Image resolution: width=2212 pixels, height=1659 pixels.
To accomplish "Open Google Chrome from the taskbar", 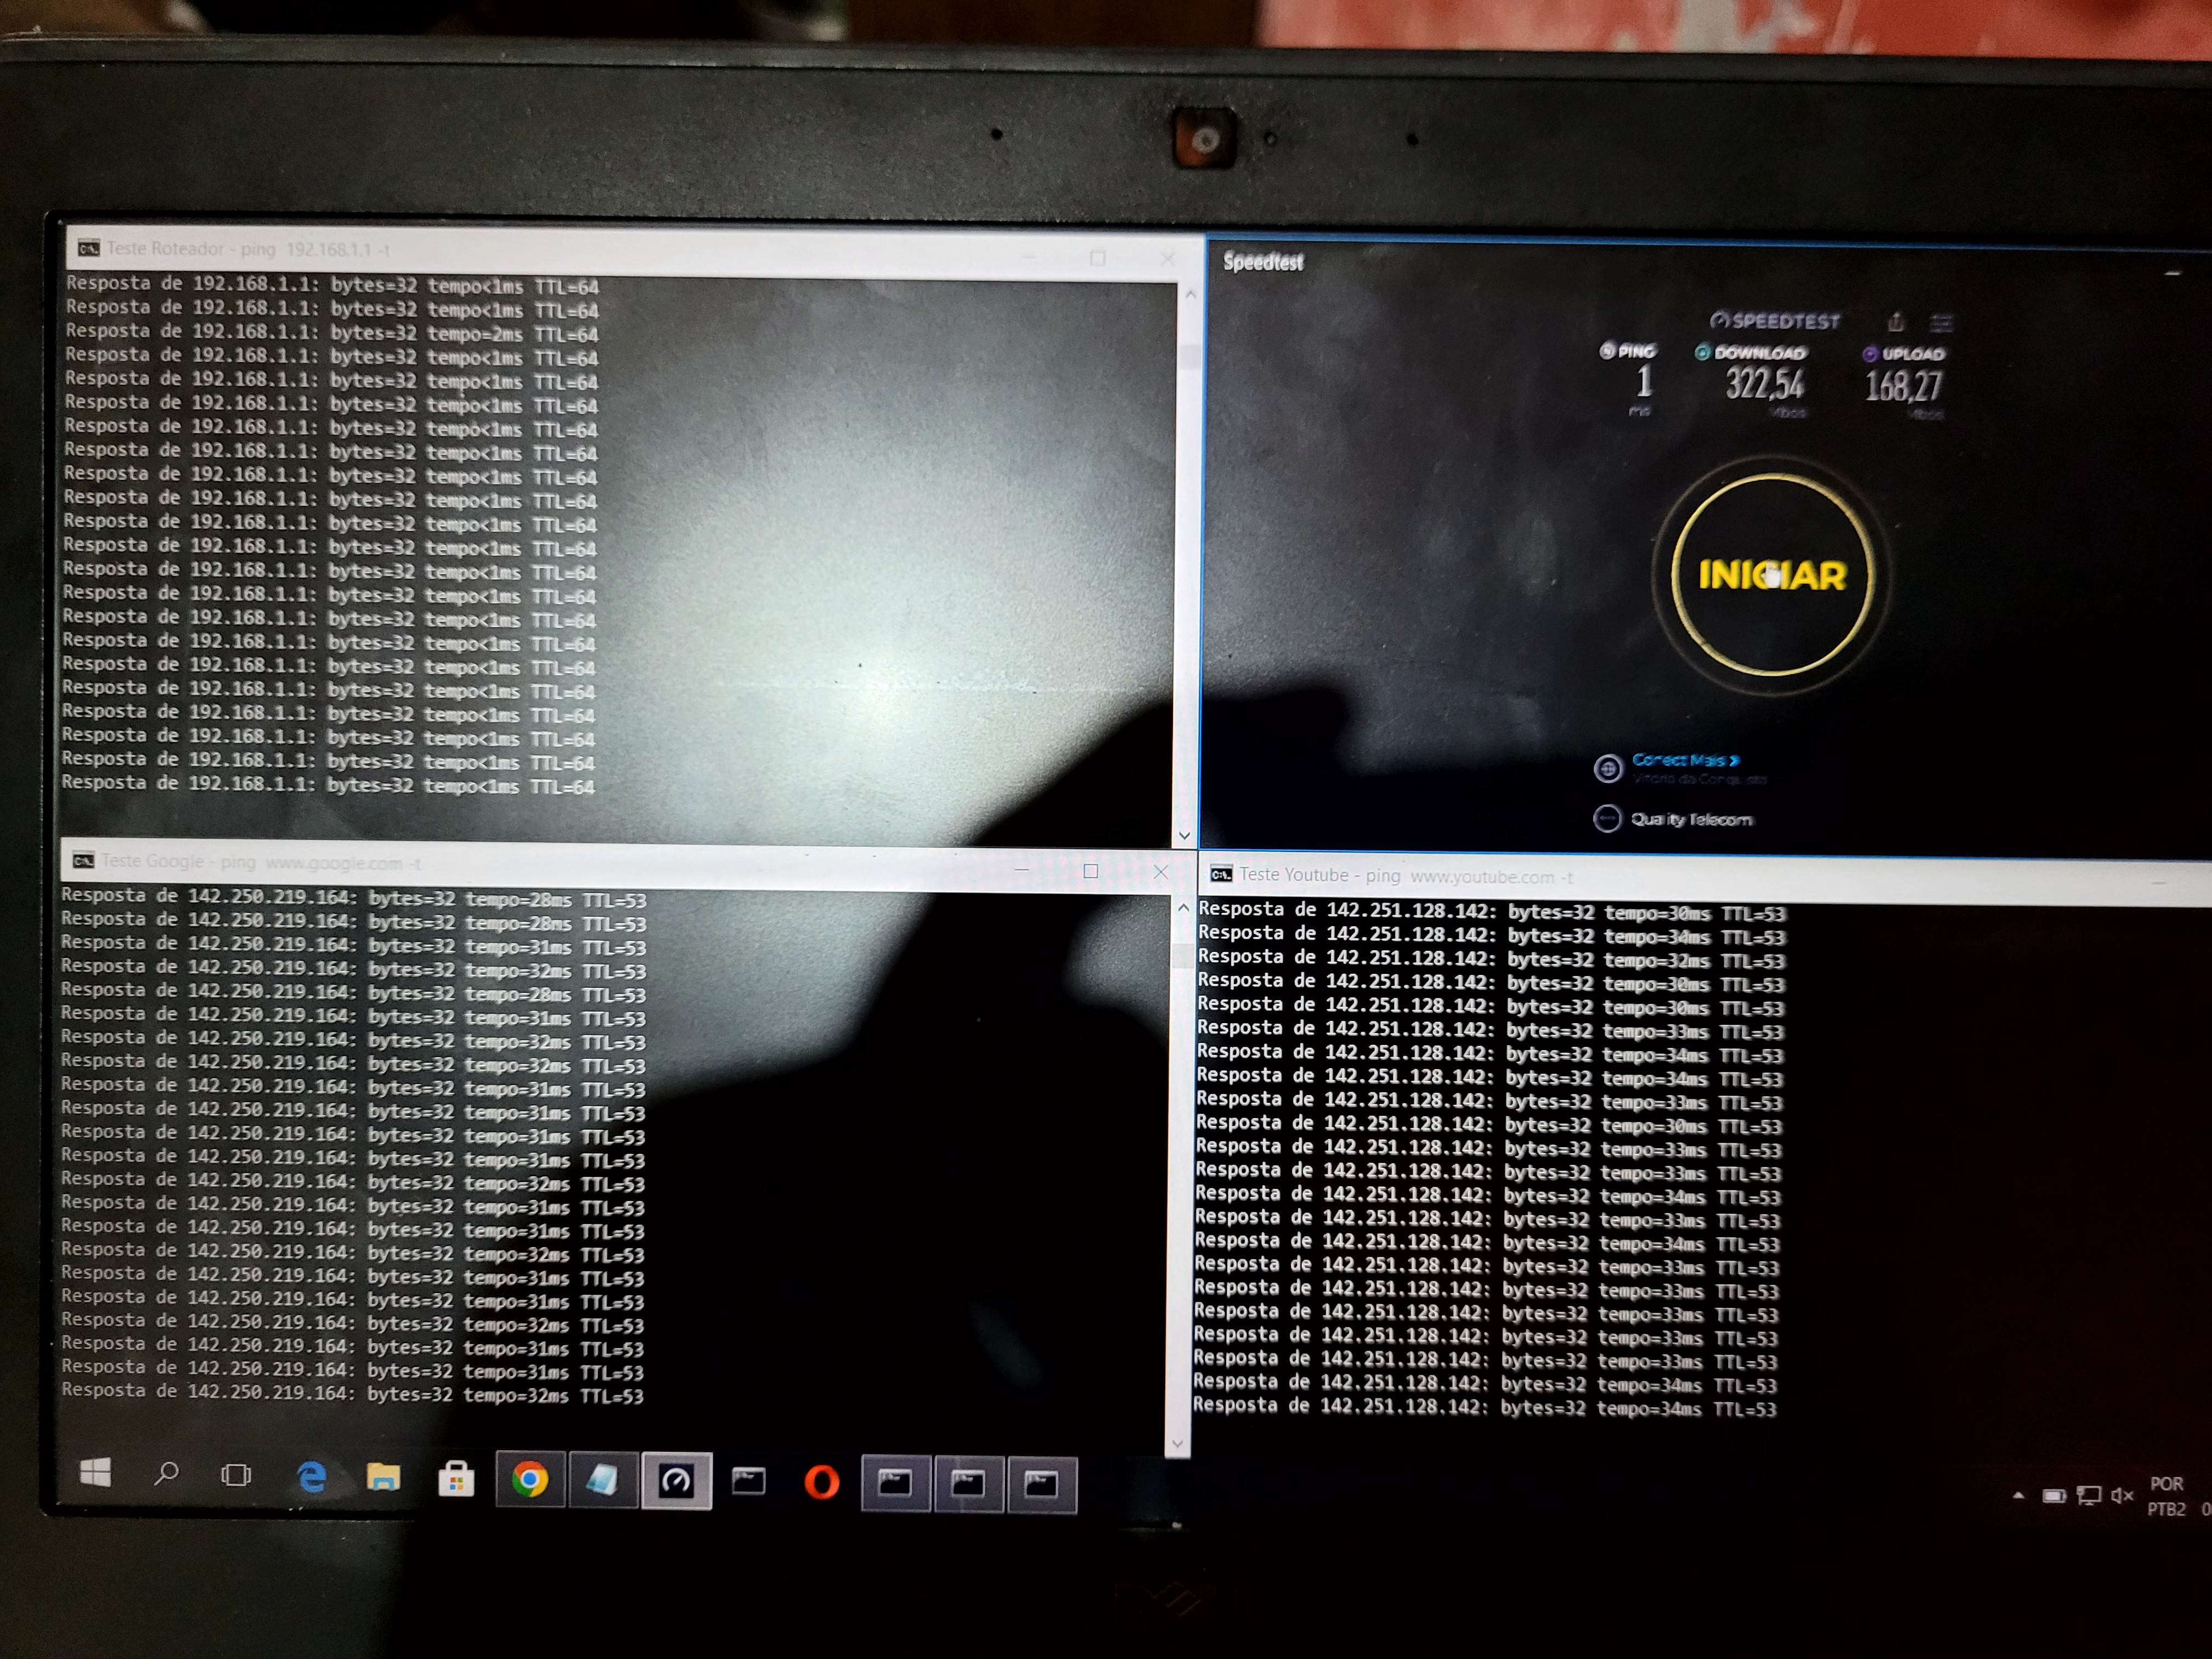I will point(530,1480).
